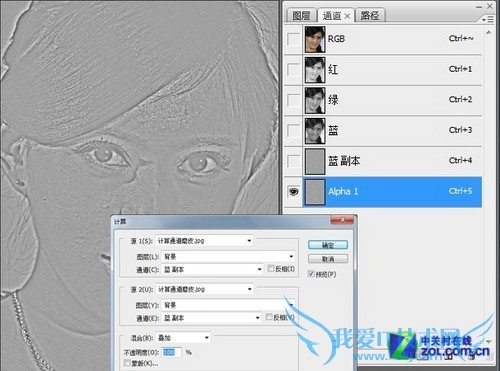This screenshot has width=500, height=371.
Task: Open the 源 2(U) file dropdown
Action: click(x=204, y=289)
